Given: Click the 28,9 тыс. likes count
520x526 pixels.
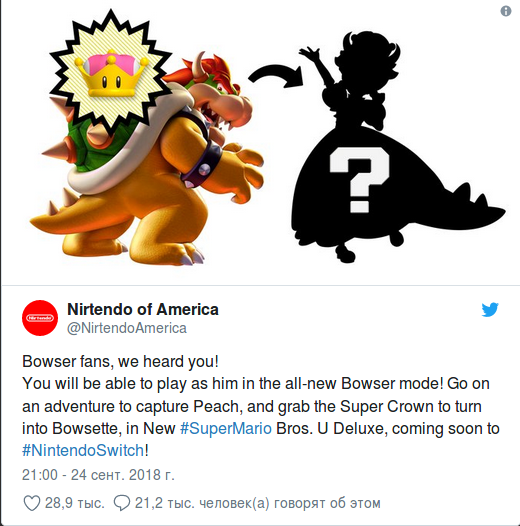Looking at the screenshot, I should click(74, 503).
